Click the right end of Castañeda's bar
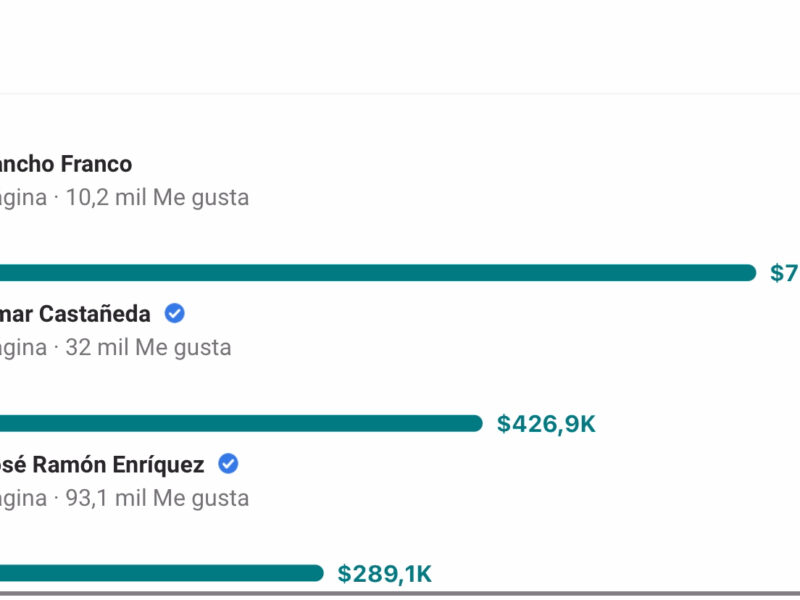The height and width of the screenshot is (600, 800). pyautogui.click(x=475, y=423)
